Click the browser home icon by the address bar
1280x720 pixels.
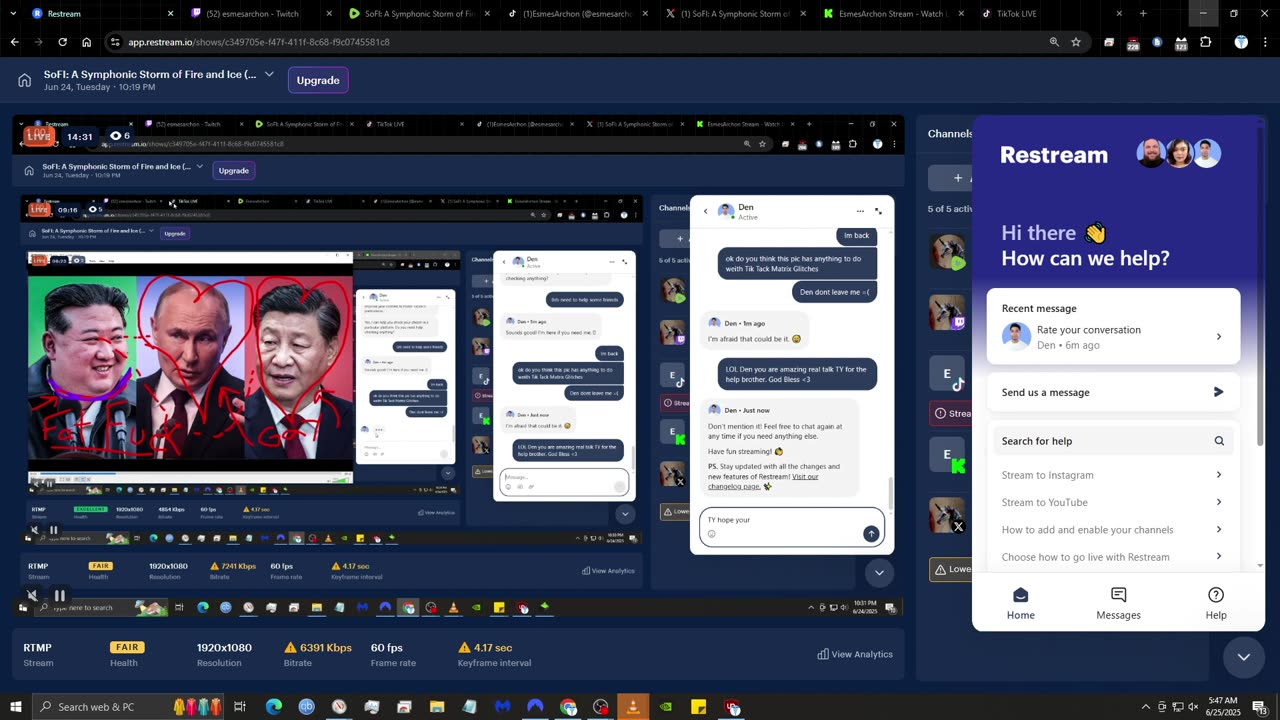coord(86,42)
